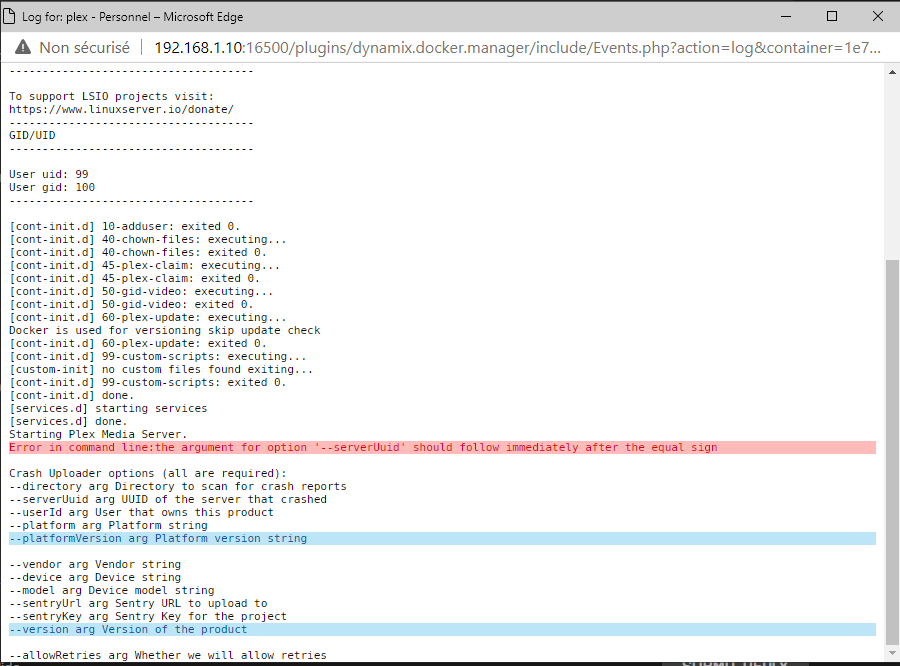Click '[services.d] starting services' line

tap(108, 408)
